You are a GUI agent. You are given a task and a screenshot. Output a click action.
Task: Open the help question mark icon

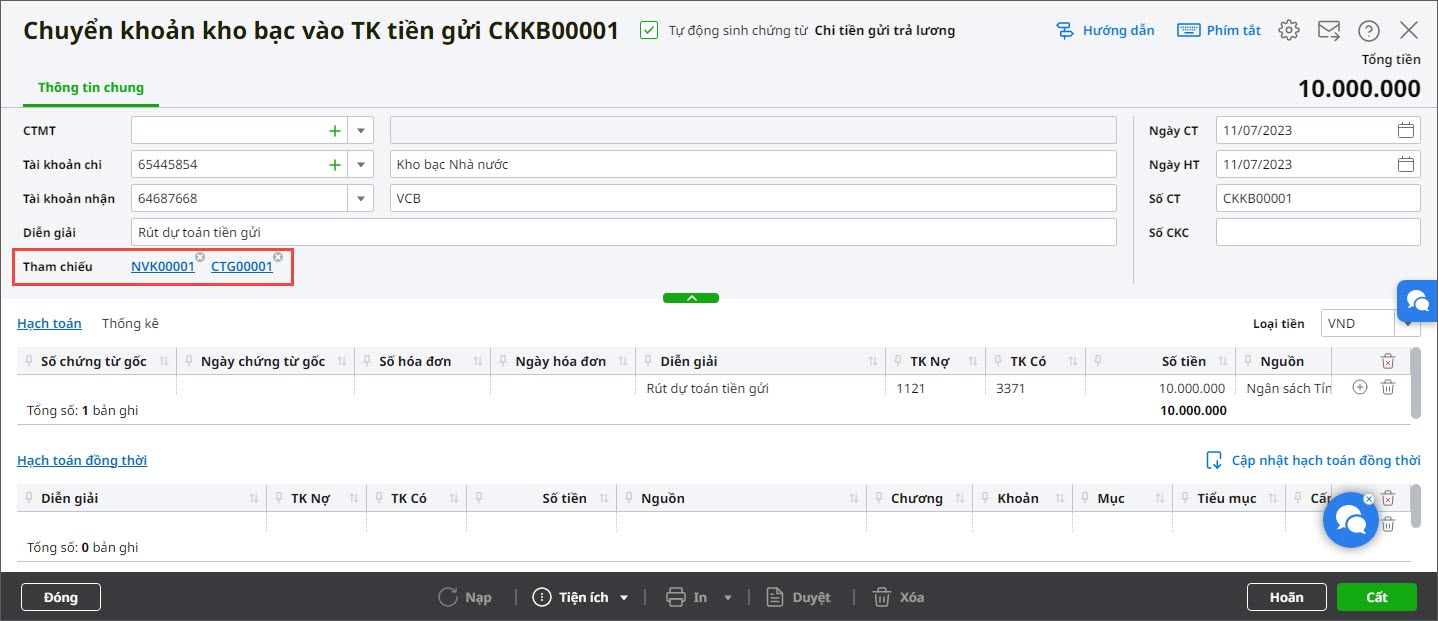(1369, 30)
